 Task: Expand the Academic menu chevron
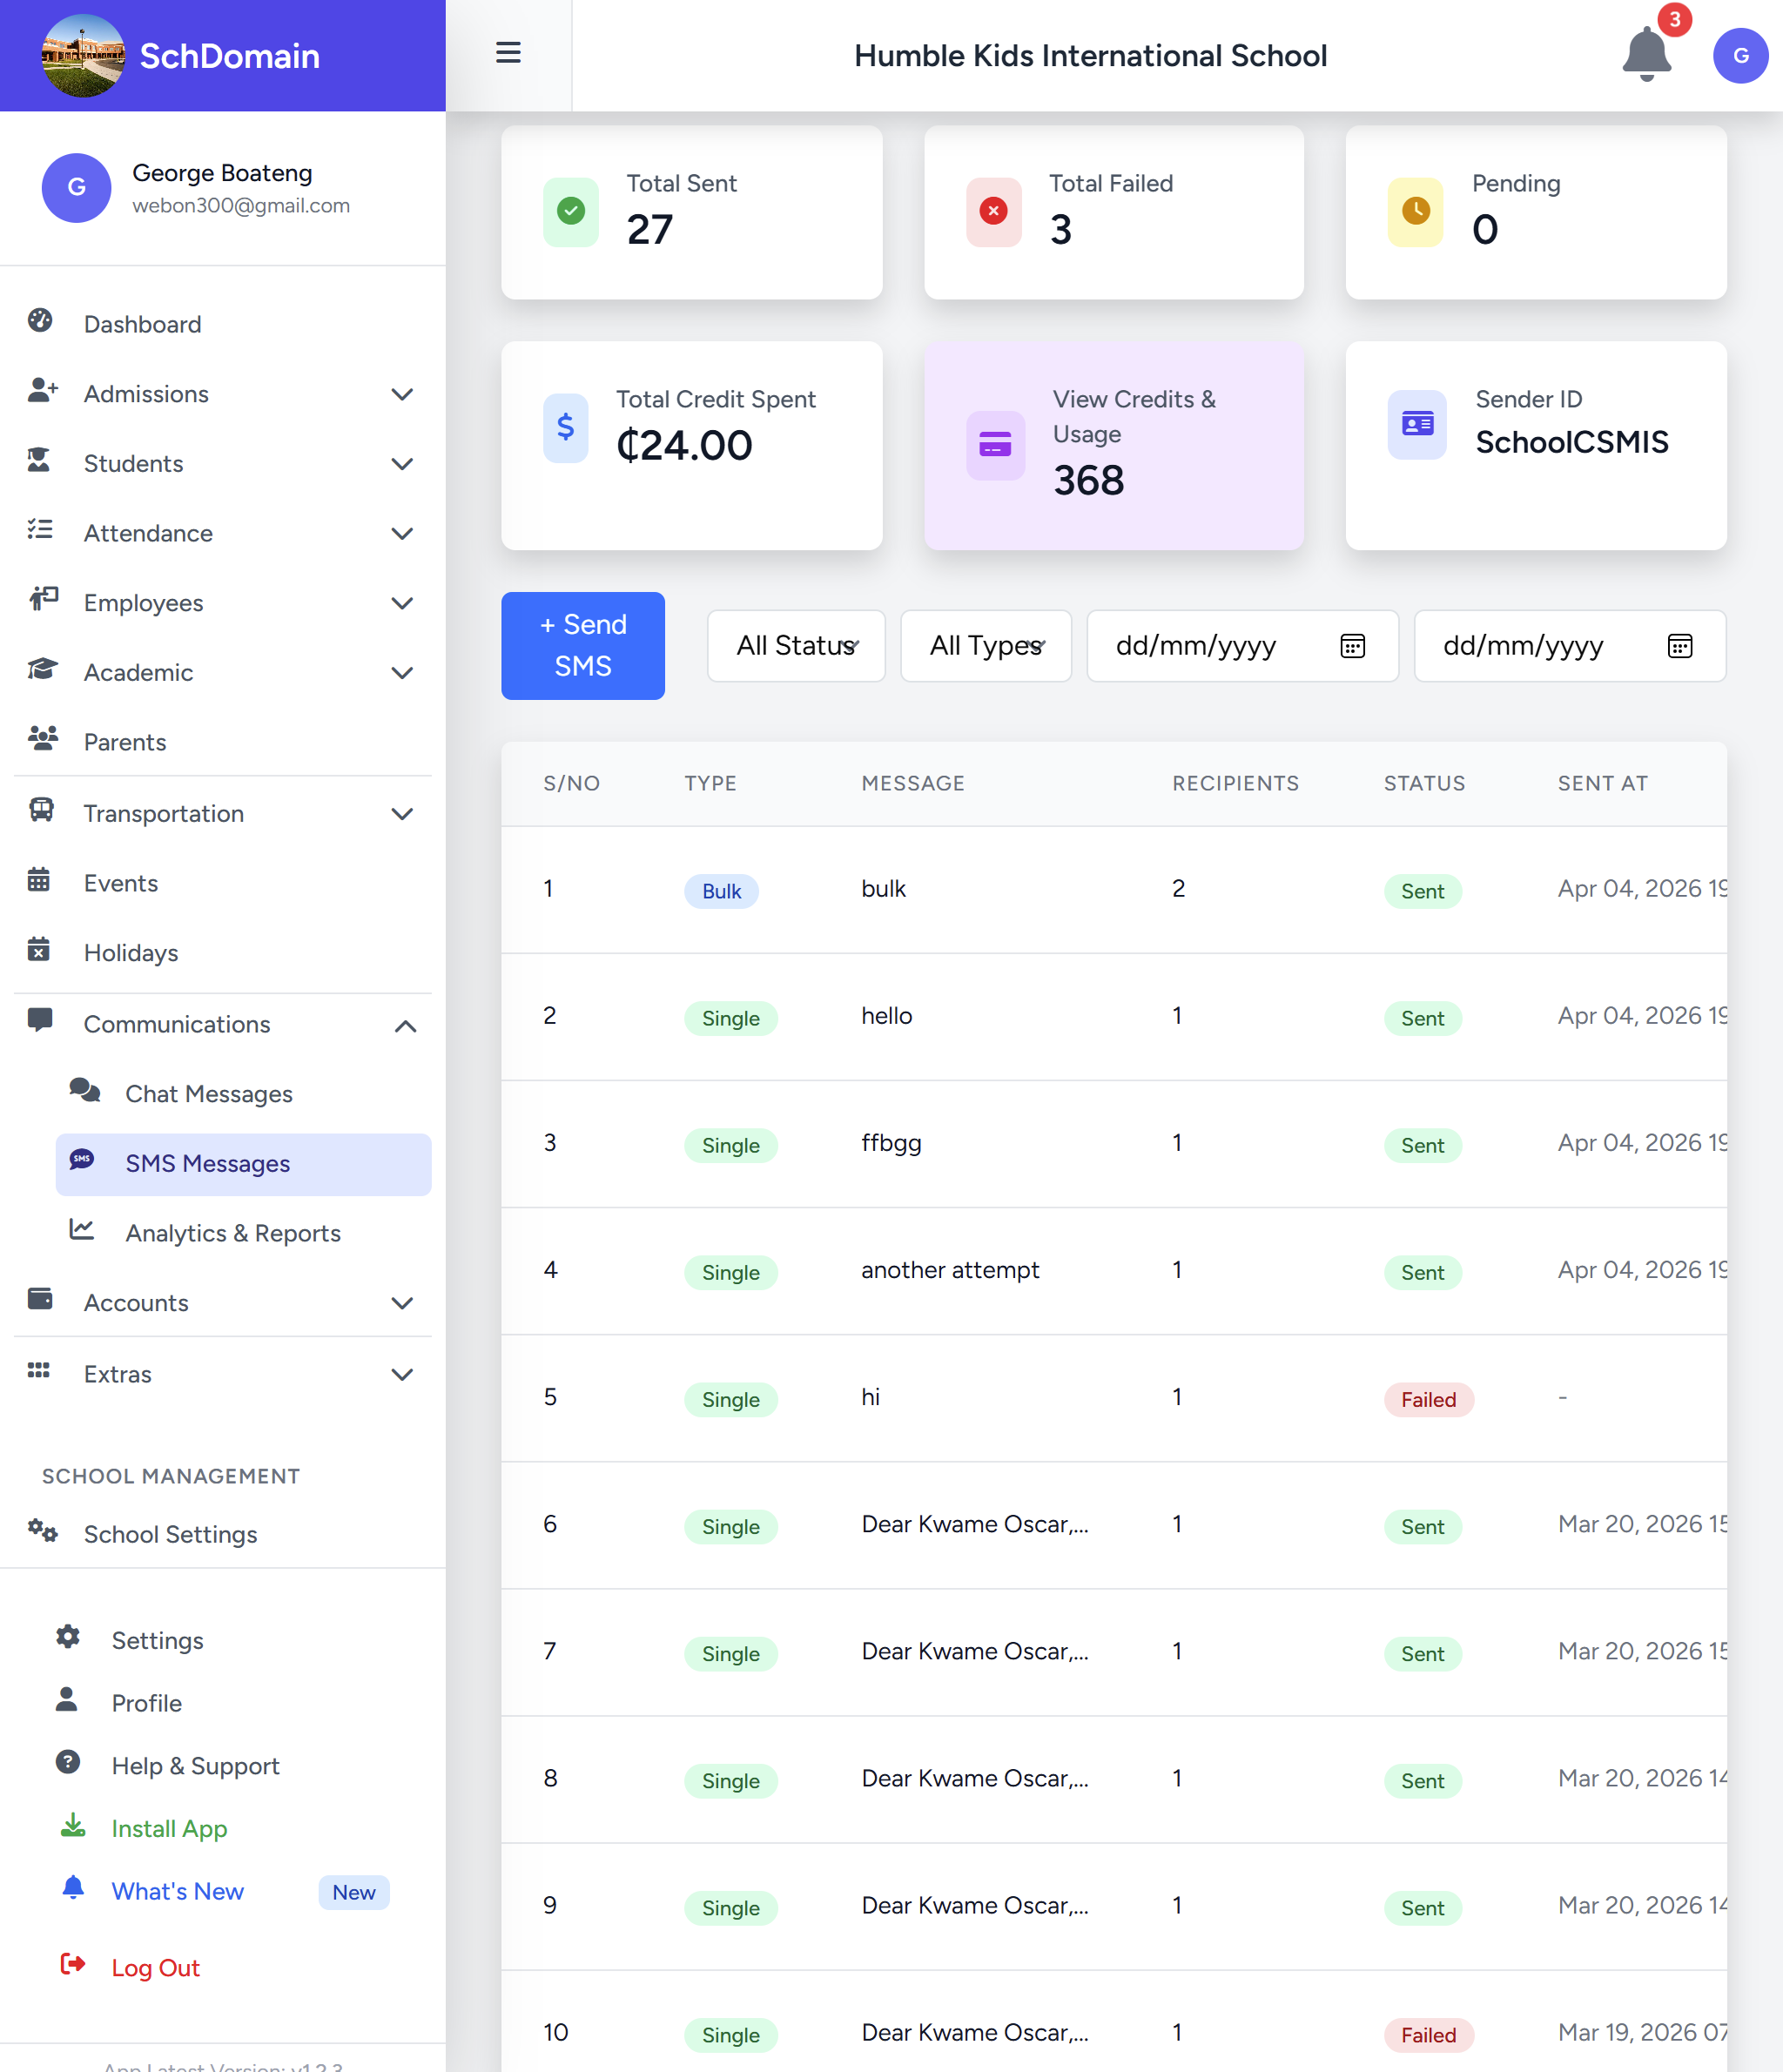(402, 673)
